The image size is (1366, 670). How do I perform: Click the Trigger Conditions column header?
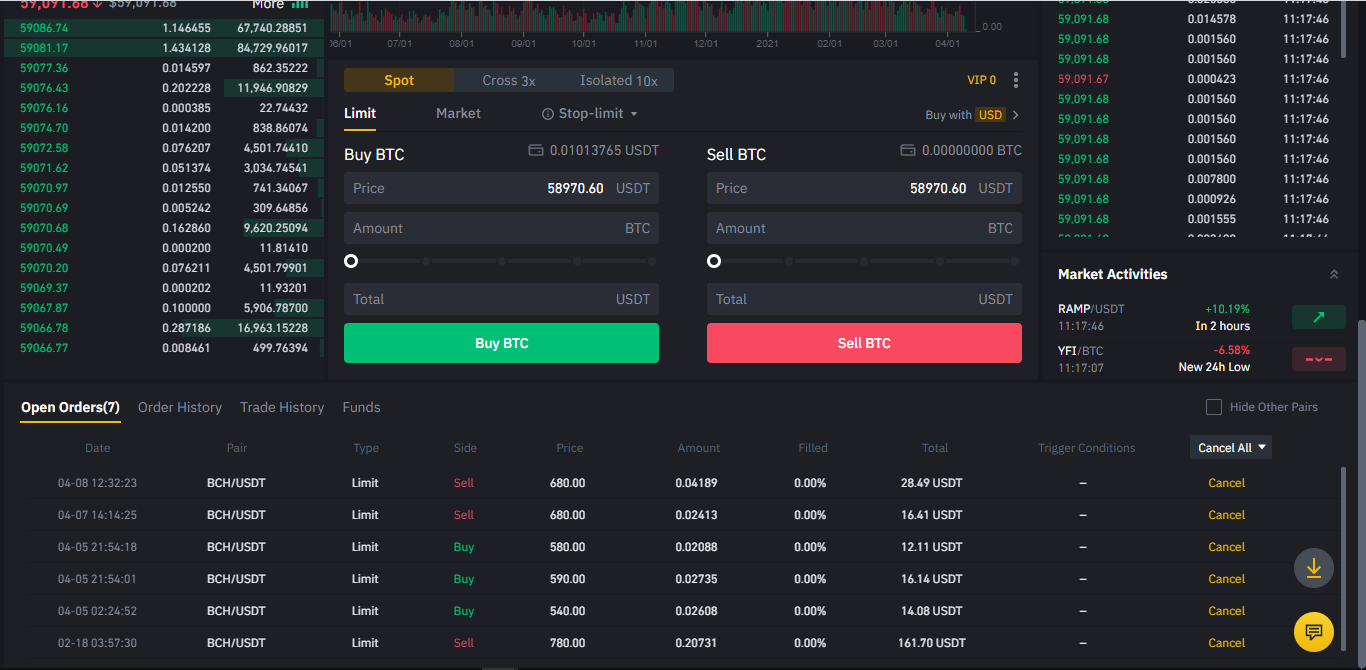click(1087, 448)
